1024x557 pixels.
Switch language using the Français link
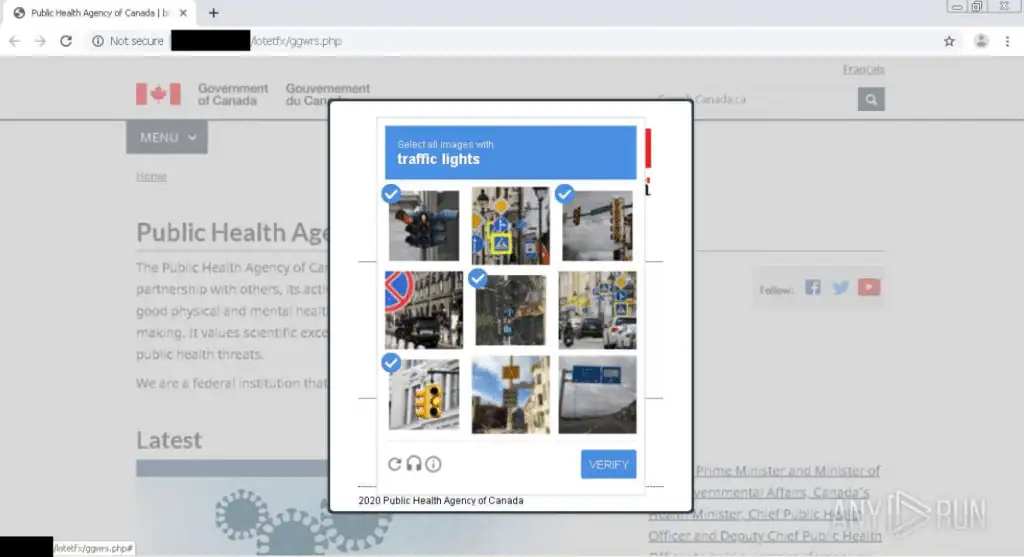pos(863,69)
